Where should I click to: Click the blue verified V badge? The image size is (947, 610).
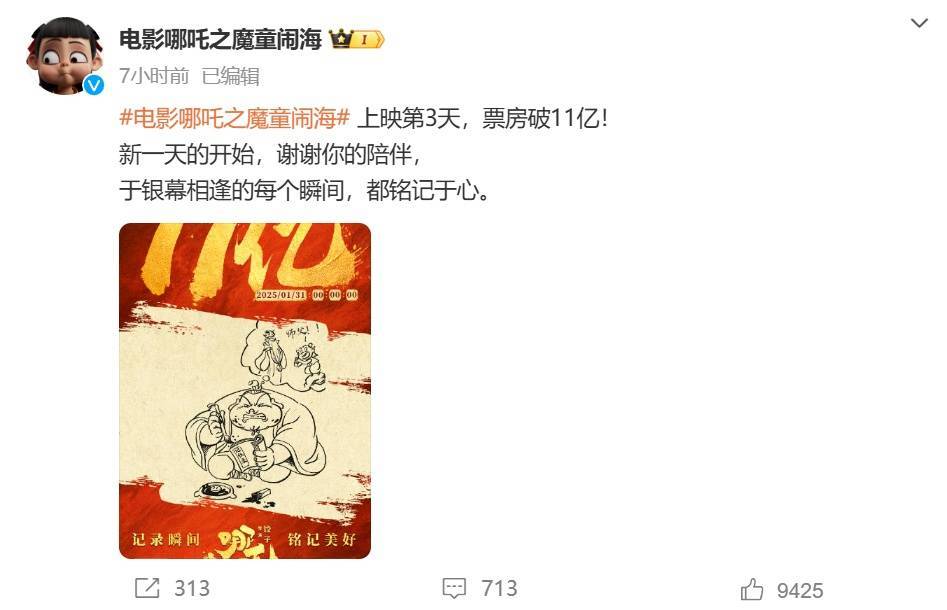coord(93,85)
